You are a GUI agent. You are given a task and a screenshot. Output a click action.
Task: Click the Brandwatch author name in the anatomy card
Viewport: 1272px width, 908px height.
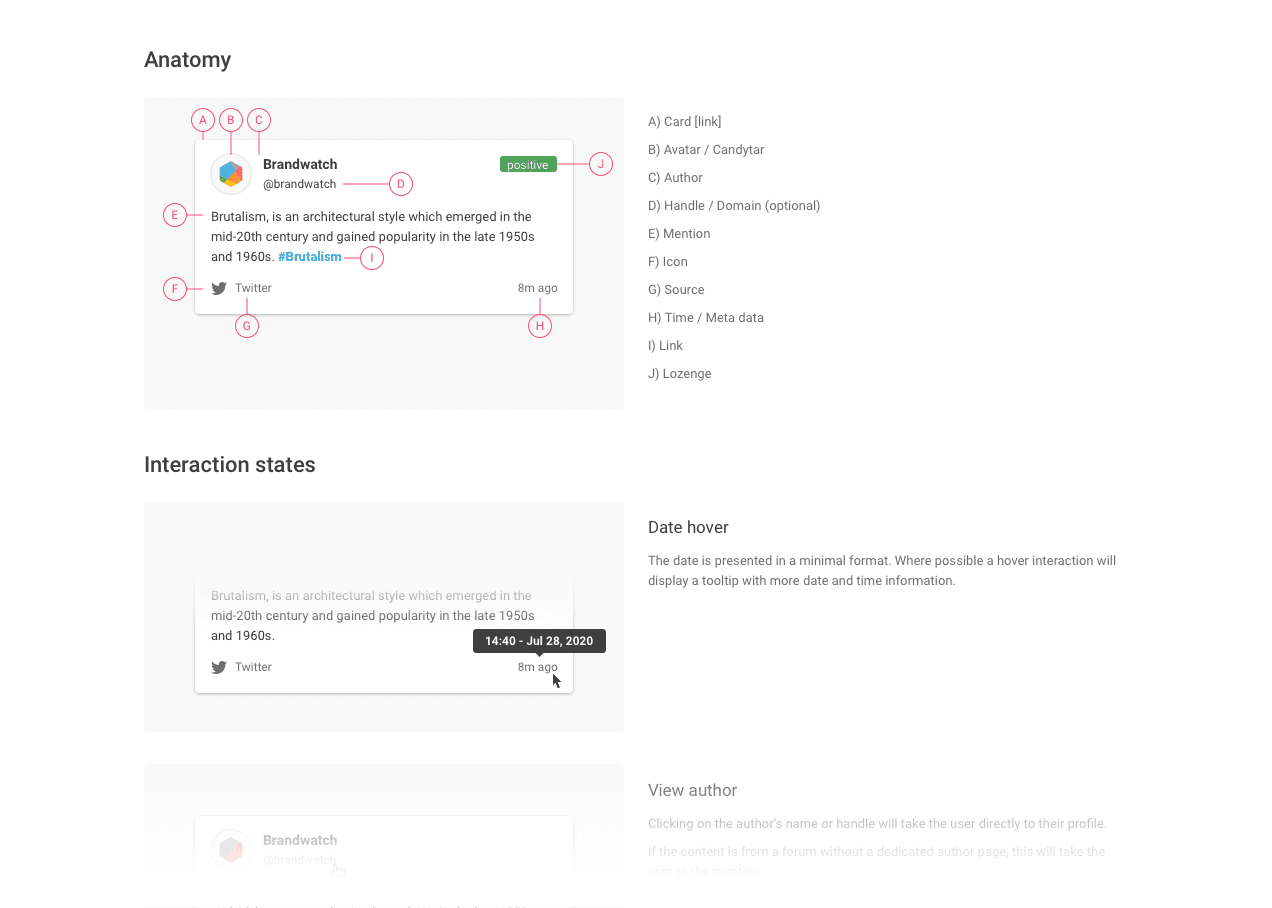click(x=300, y=164)
